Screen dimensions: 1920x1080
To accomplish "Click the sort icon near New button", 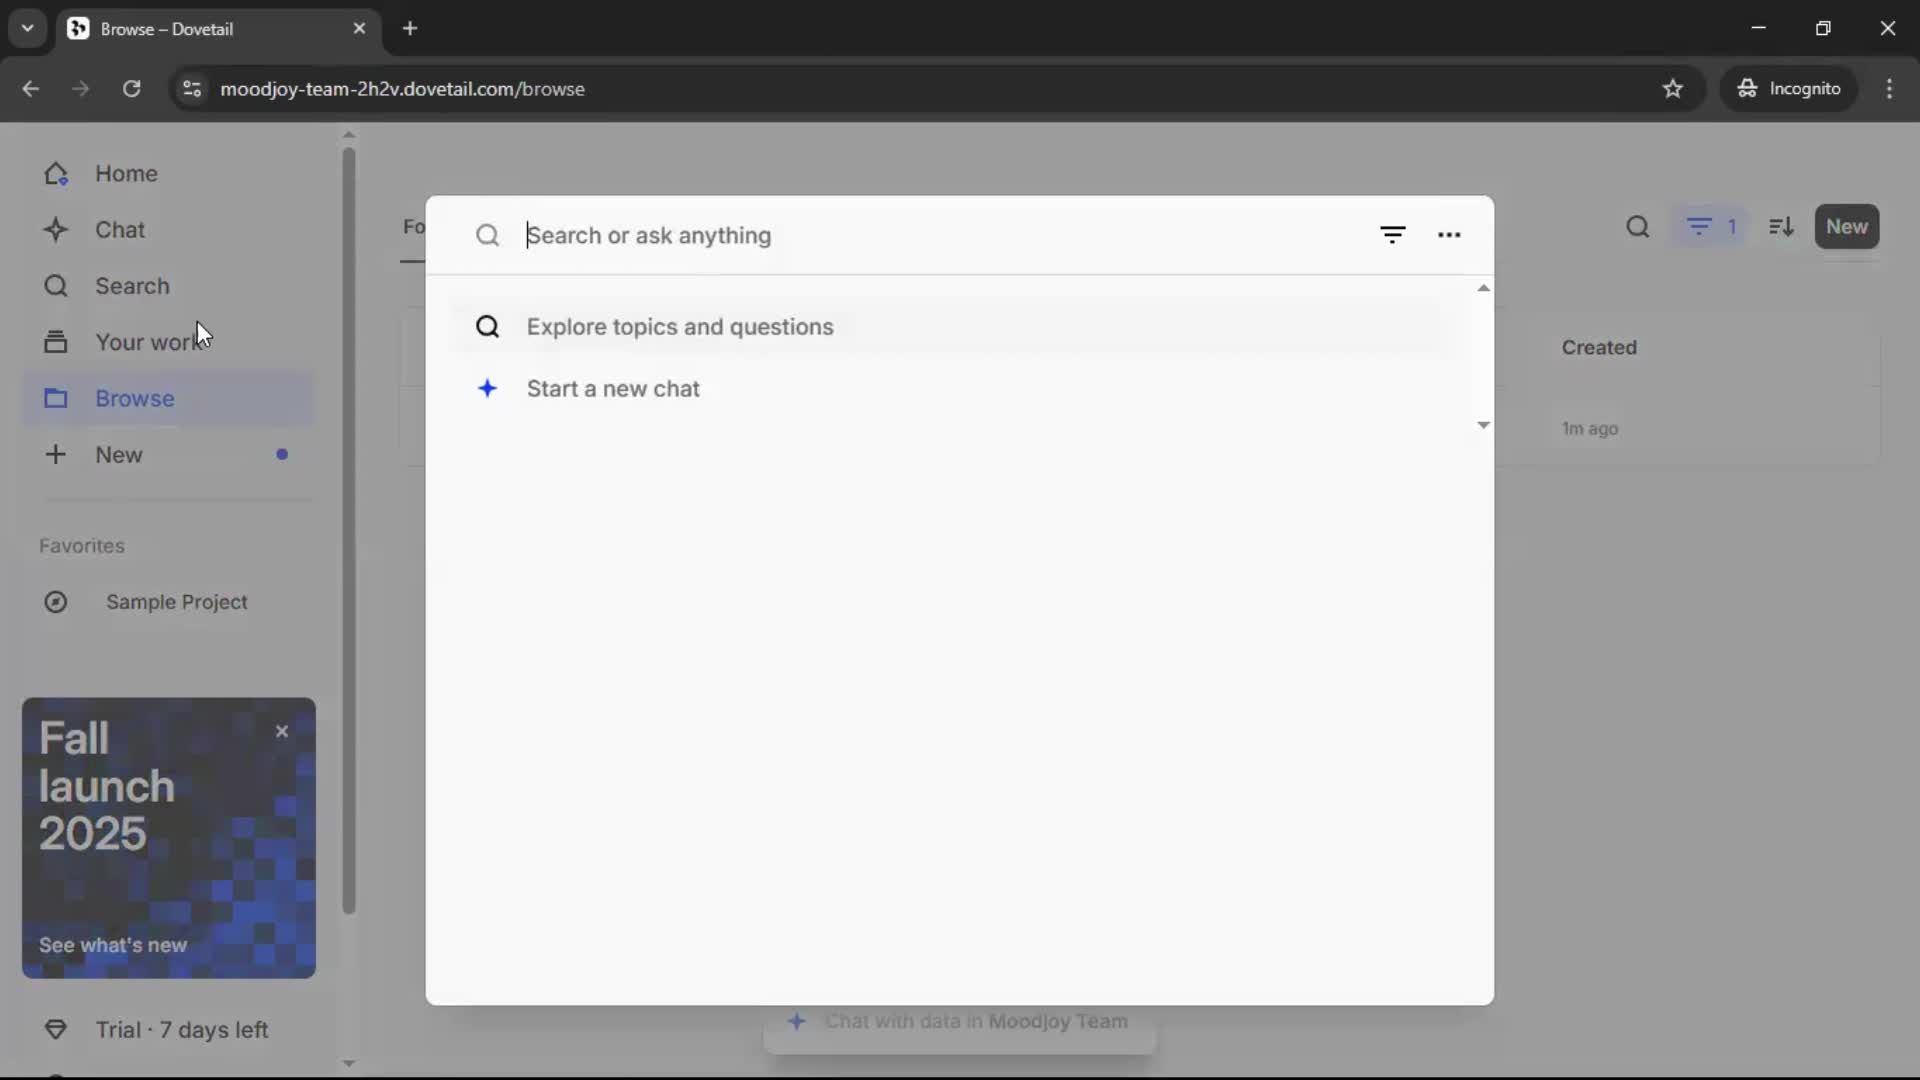I will coord(1781,227).
